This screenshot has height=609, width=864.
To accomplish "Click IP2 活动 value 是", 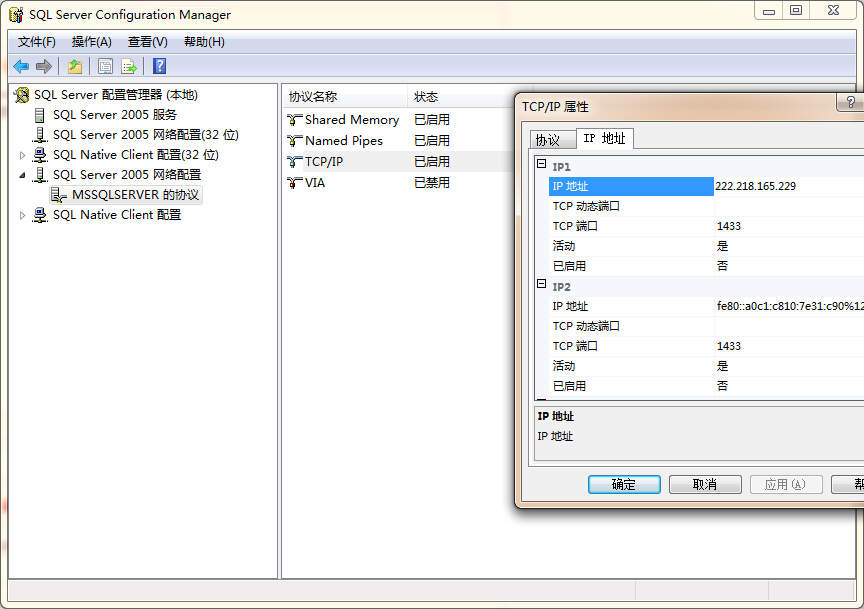I will 722,367.
